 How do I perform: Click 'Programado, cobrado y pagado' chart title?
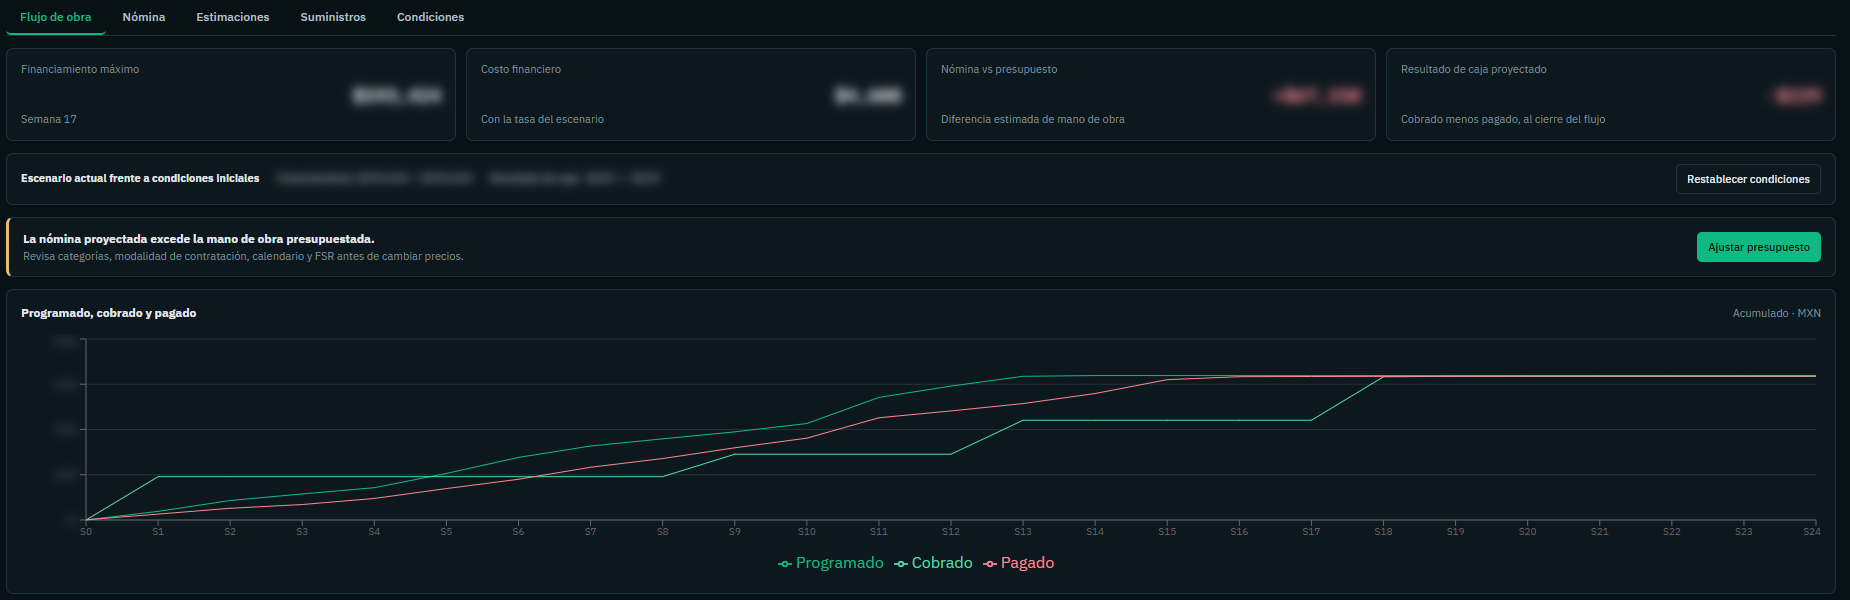coord(109,313)
